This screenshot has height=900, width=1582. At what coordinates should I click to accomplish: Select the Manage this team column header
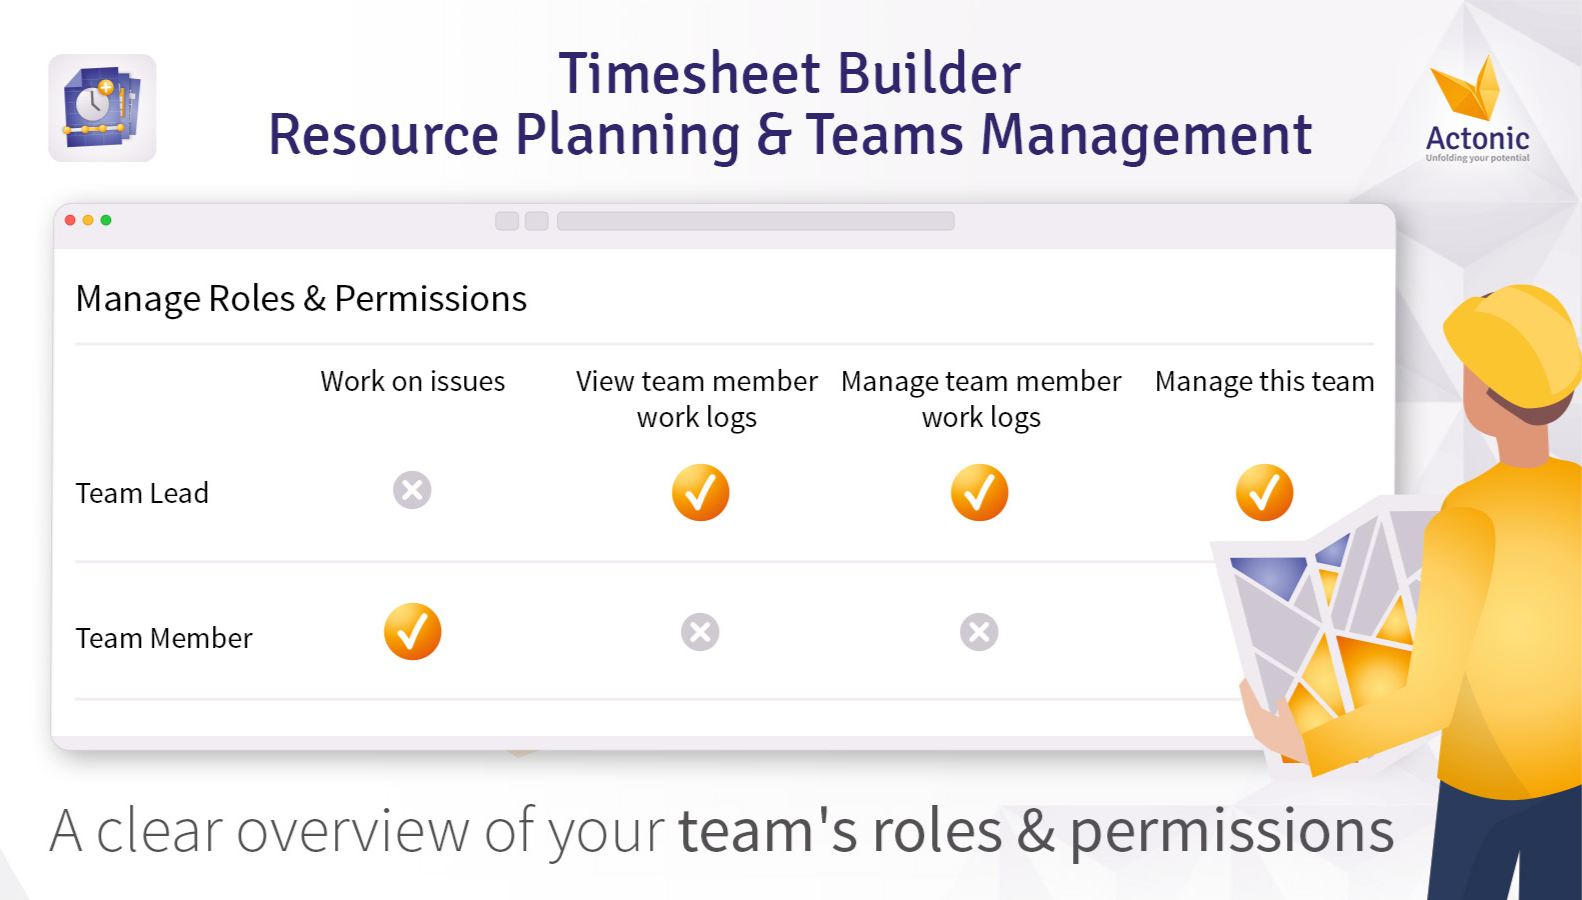pyautogui.click(x=1264, y=381)
